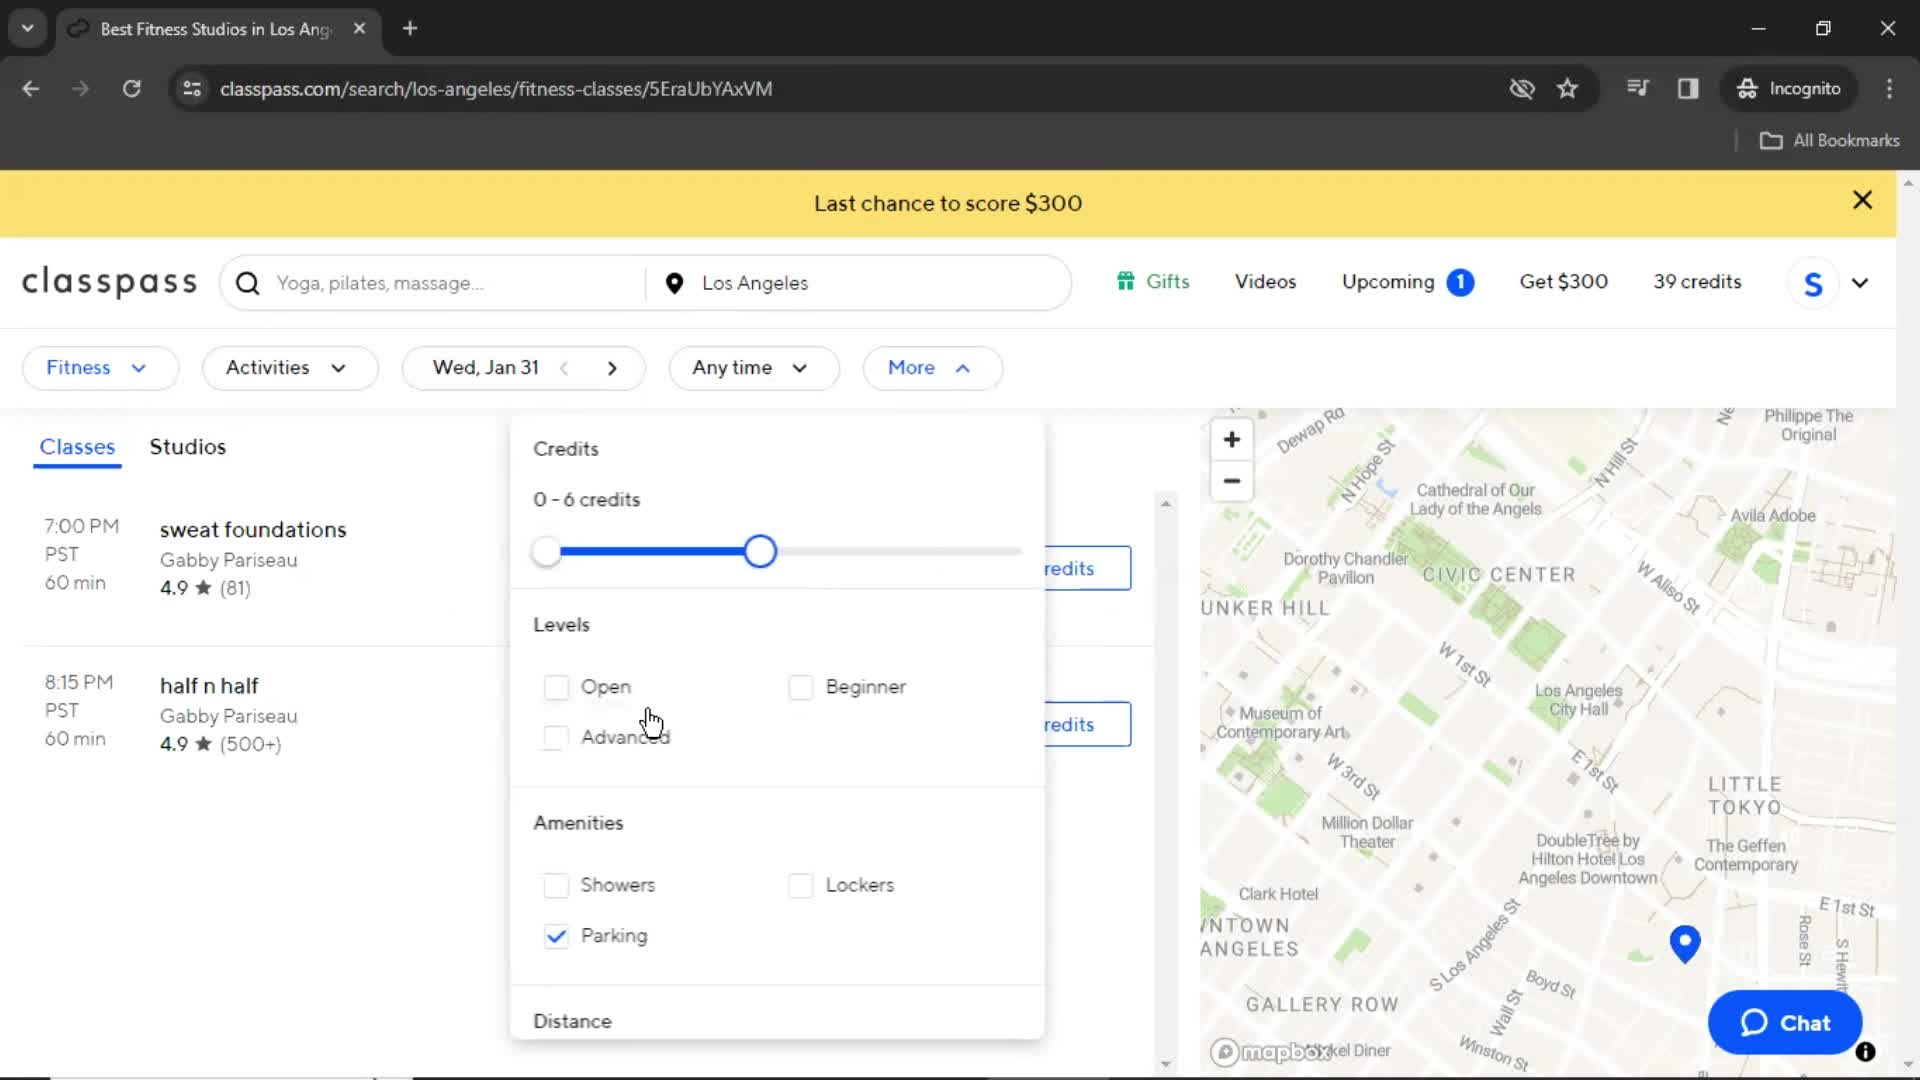Open the Videos menu item
The width and height of the screenshot is (1920, 1080).
(x=1265, y=282)
